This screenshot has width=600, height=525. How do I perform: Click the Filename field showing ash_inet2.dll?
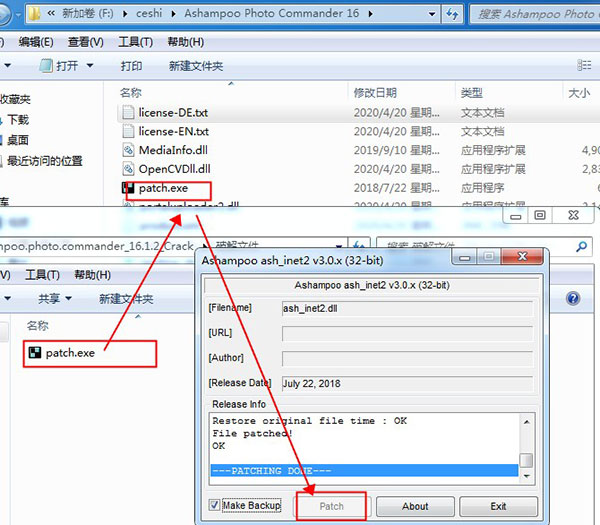[407, 308]
